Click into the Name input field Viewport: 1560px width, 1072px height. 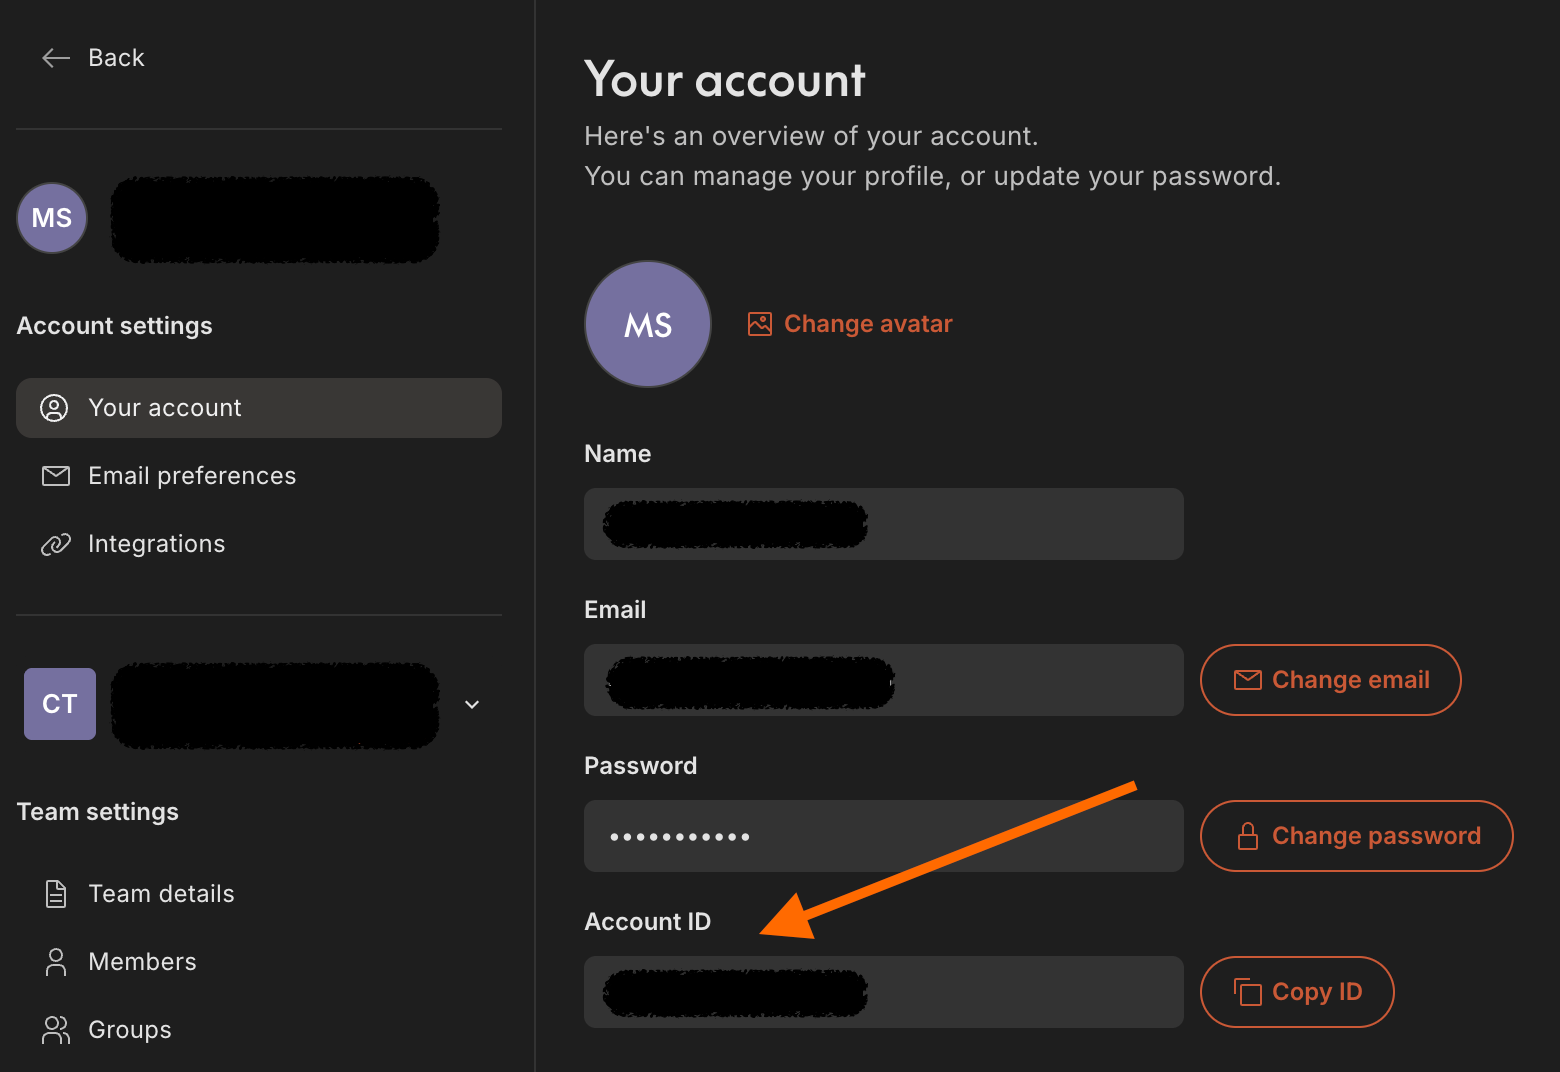1020,524
